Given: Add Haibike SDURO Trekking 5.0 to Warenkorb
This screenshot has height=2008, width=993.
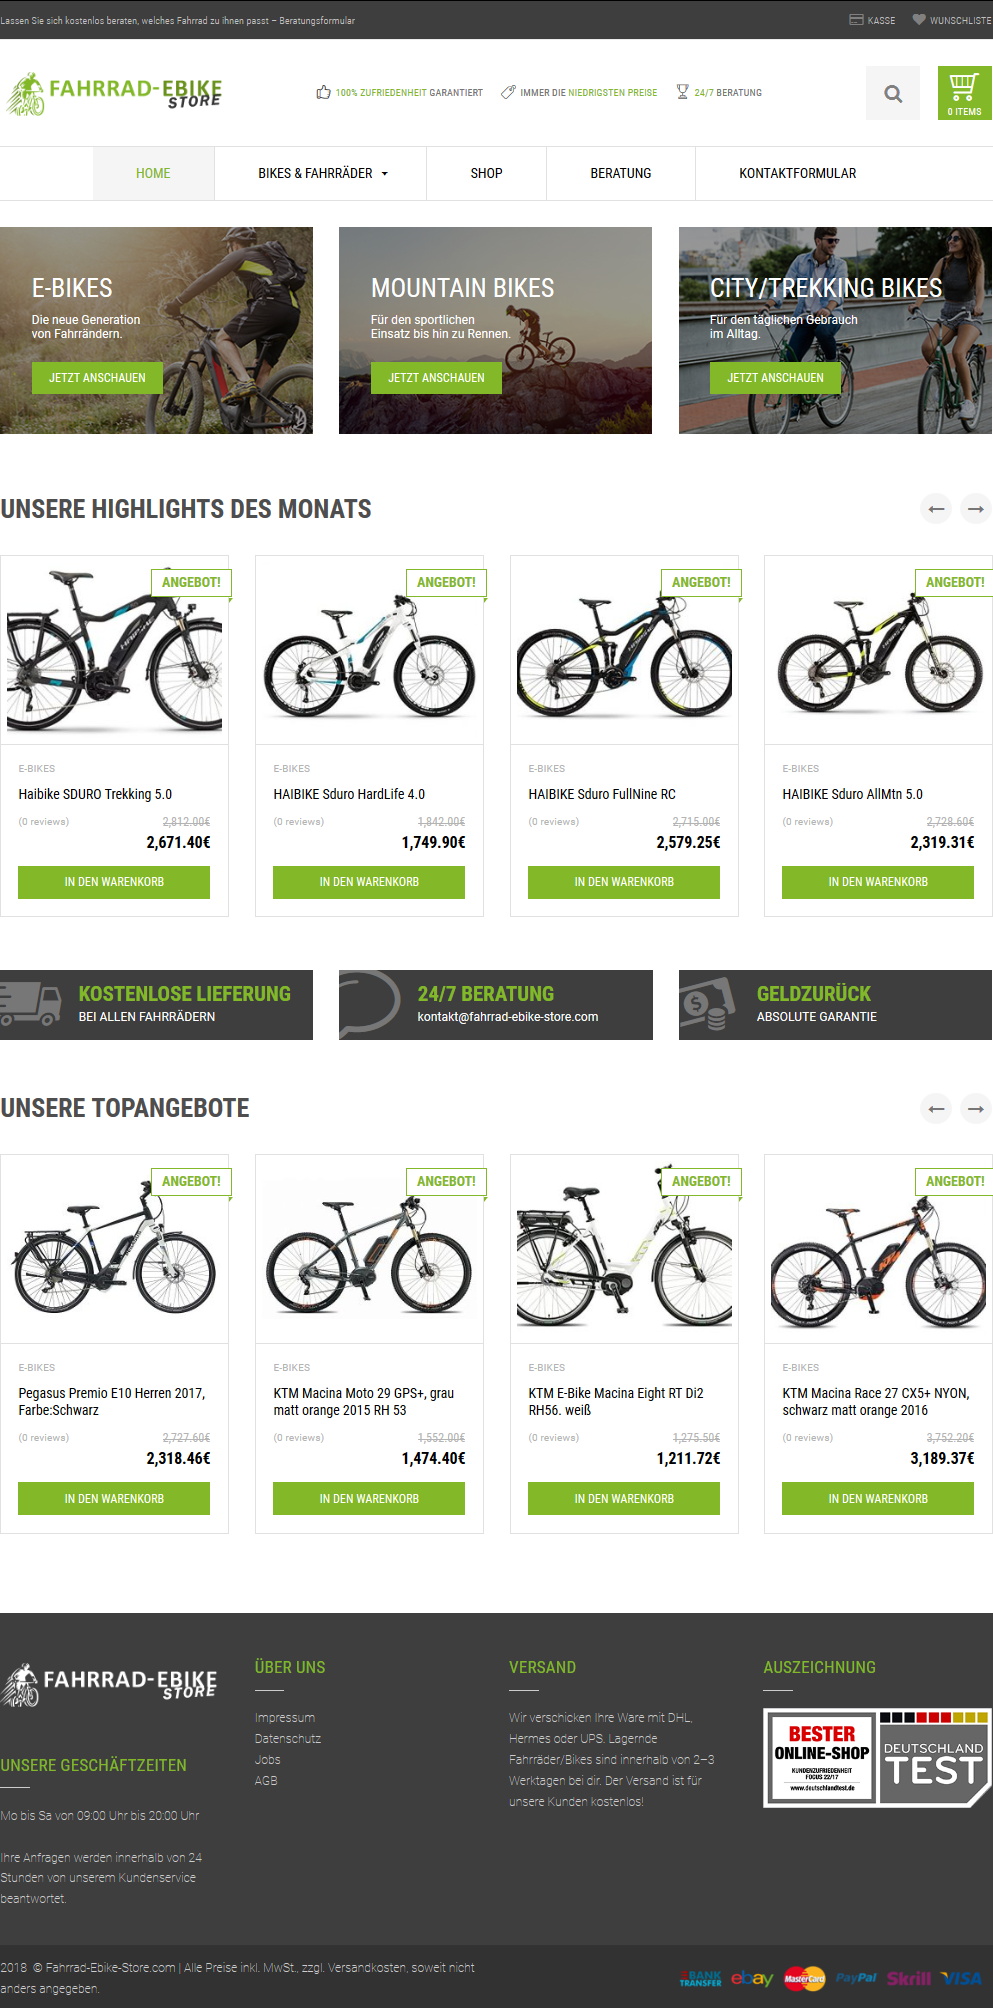Looking at the screenshot, I should coord(114,882).
